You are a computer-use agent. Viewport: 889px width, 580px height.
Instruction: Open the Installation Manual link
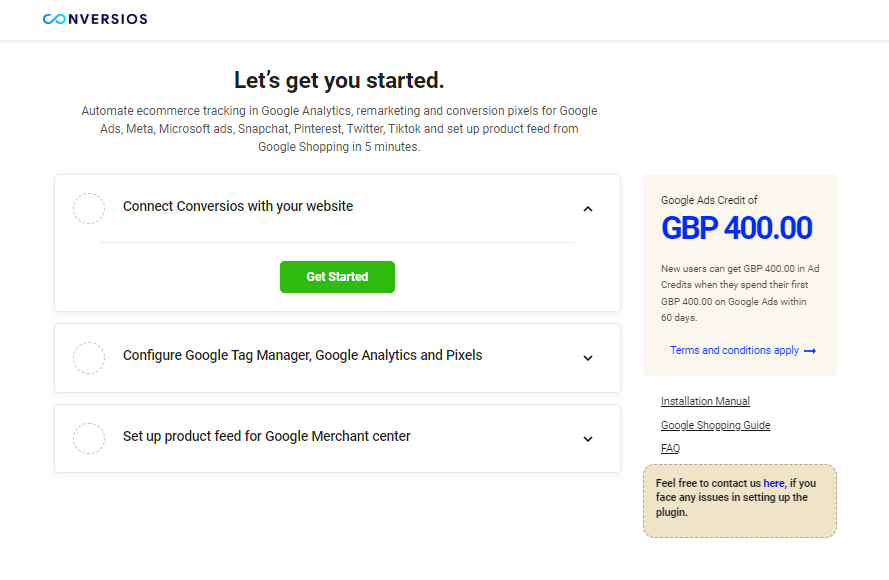(705, 401)
